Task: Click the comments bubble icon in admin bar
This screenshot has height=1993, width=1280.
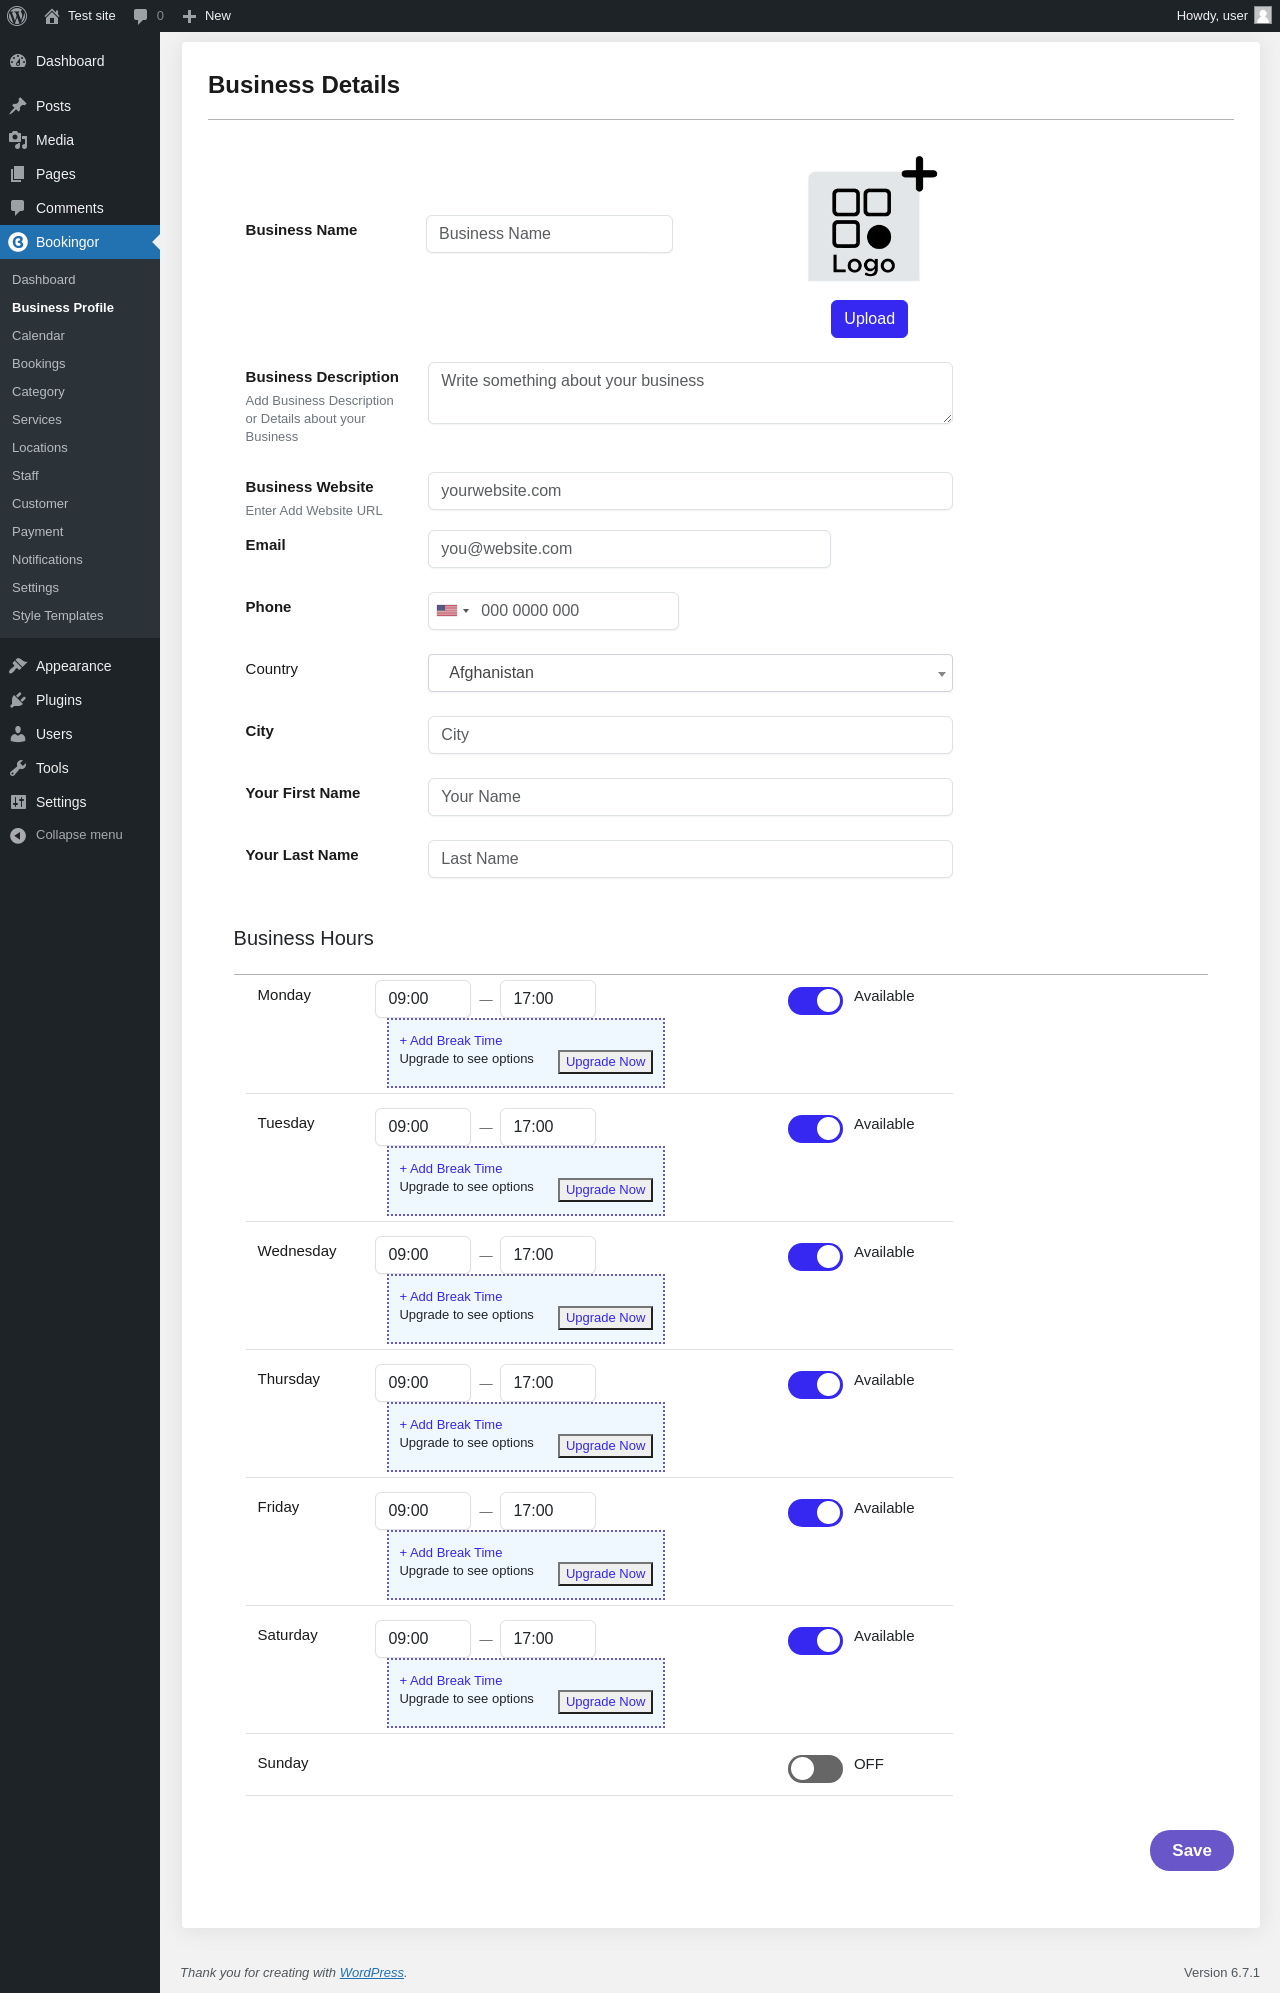Action: [141, 16]
